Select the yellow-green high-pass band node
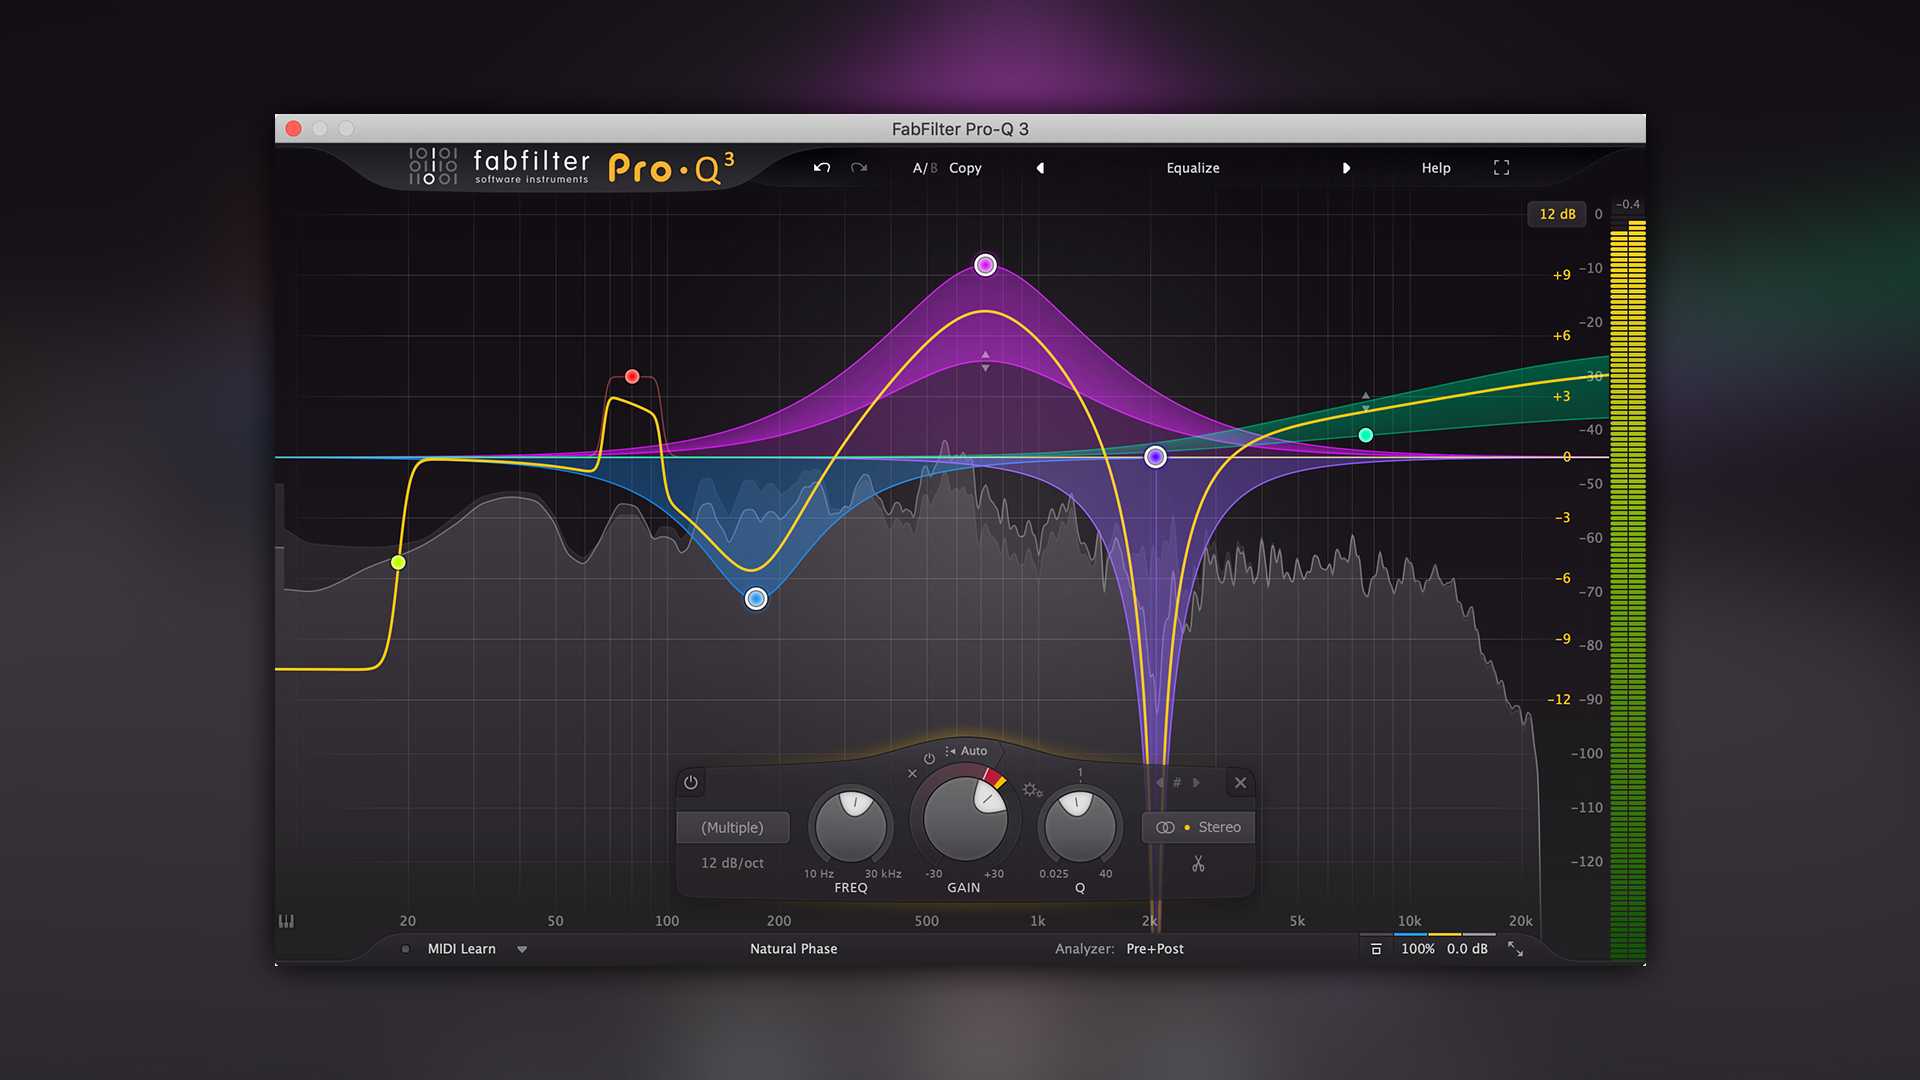The image size is (1920, 1080). (398, 563)
